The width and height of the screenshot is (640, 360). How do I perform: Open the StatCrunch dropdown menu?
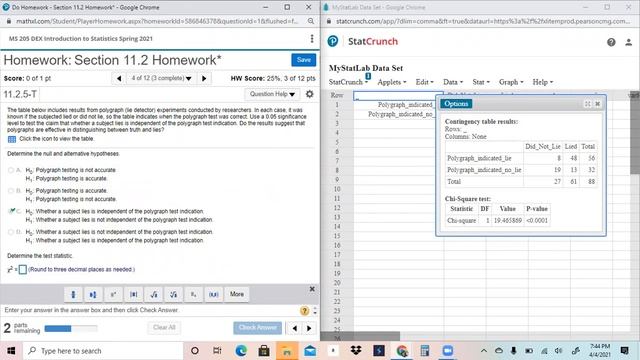tap(348, 82)
